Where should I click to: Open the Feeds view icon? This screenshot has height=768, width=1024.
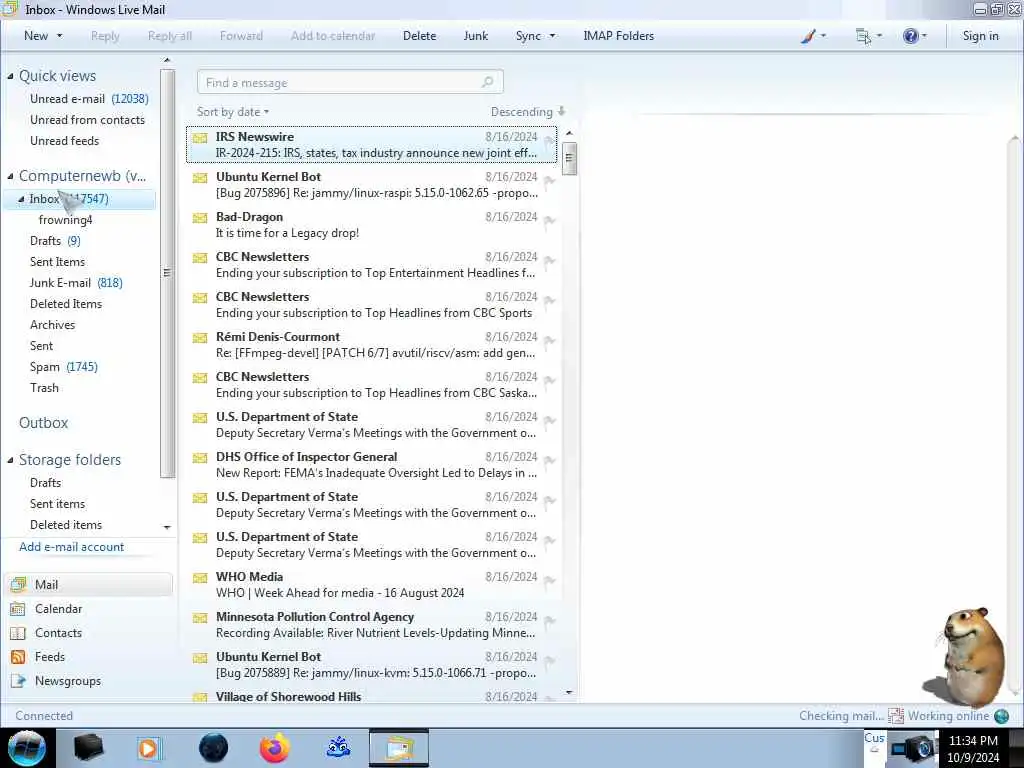click(x=18, y=657)
